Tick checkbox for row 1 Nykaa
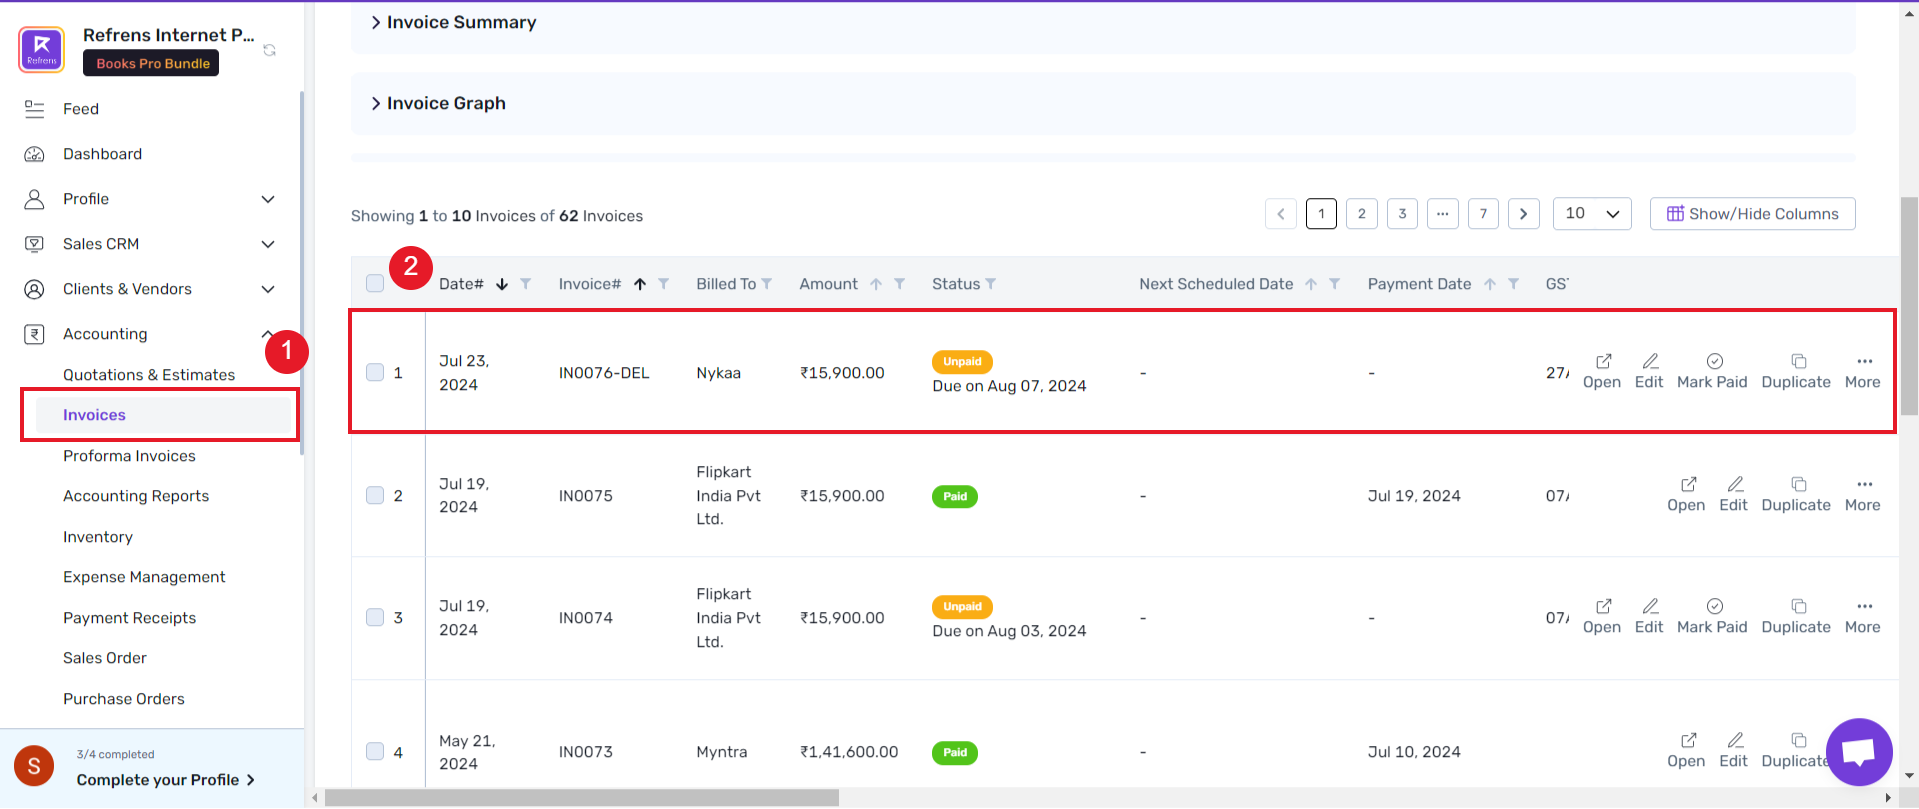1919x809 pixels. 375,372
